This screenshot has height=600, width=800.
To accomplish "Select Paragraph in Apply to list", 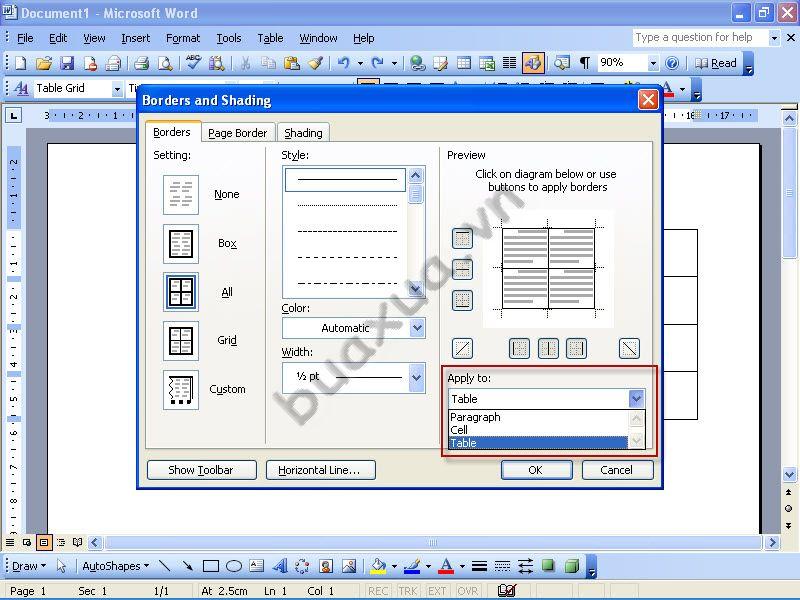I will [539, 417].
